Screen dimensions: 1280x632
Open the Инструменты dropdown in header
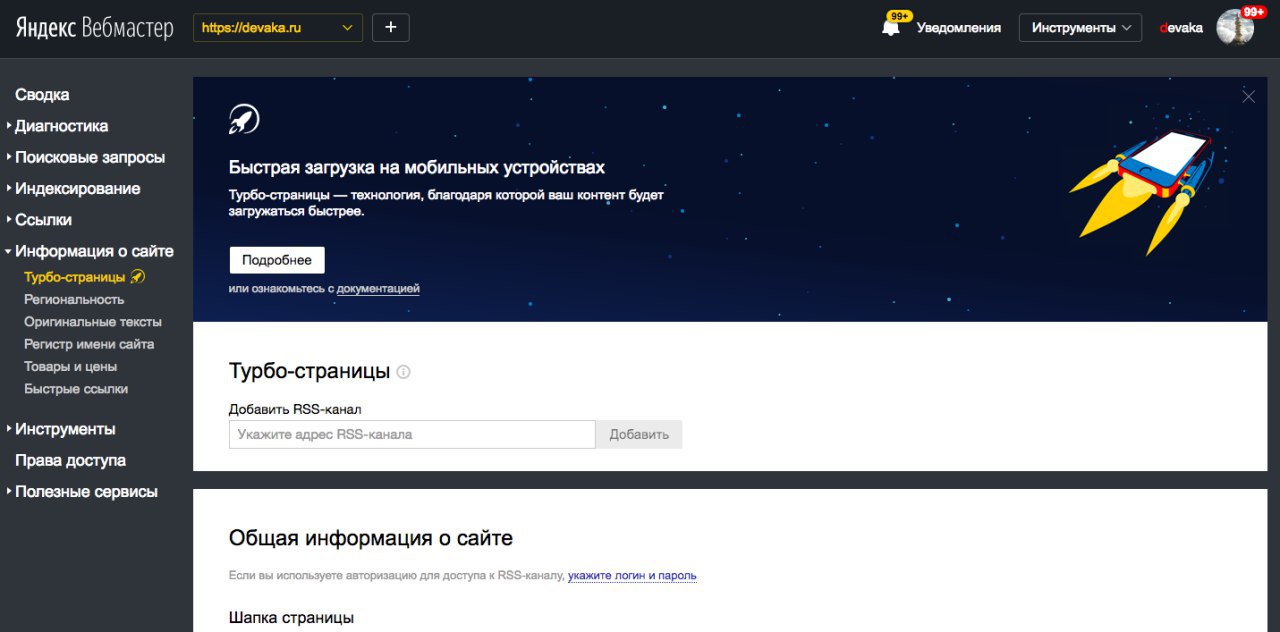(x=1080, y=28)
